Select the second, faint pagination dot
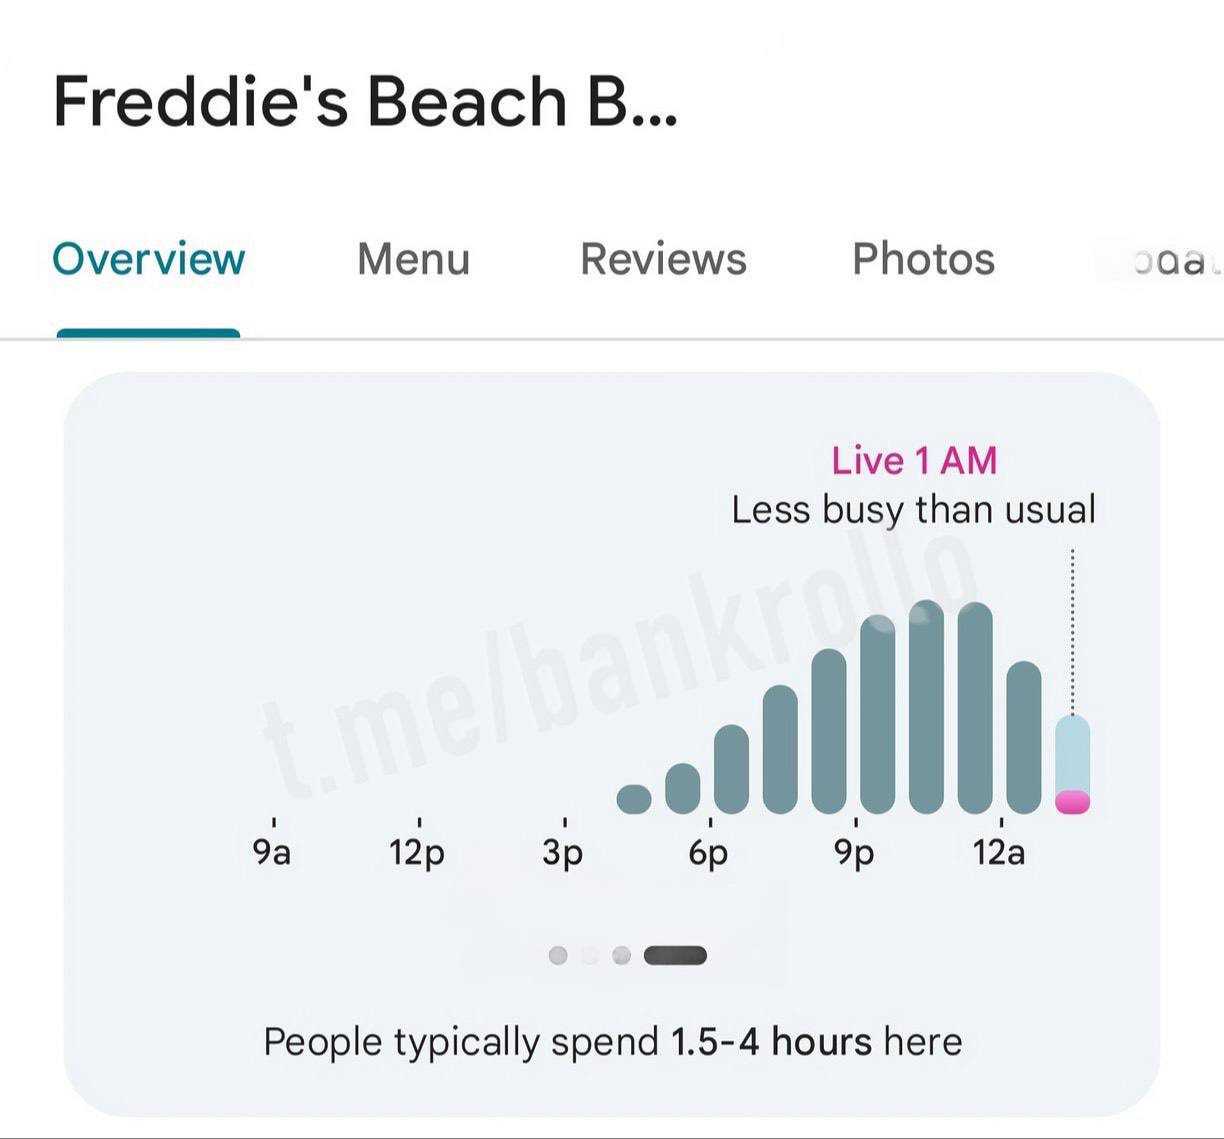Image resolution: width=1224 pixels, height=1139 pixels. click(x=590, y=956)
